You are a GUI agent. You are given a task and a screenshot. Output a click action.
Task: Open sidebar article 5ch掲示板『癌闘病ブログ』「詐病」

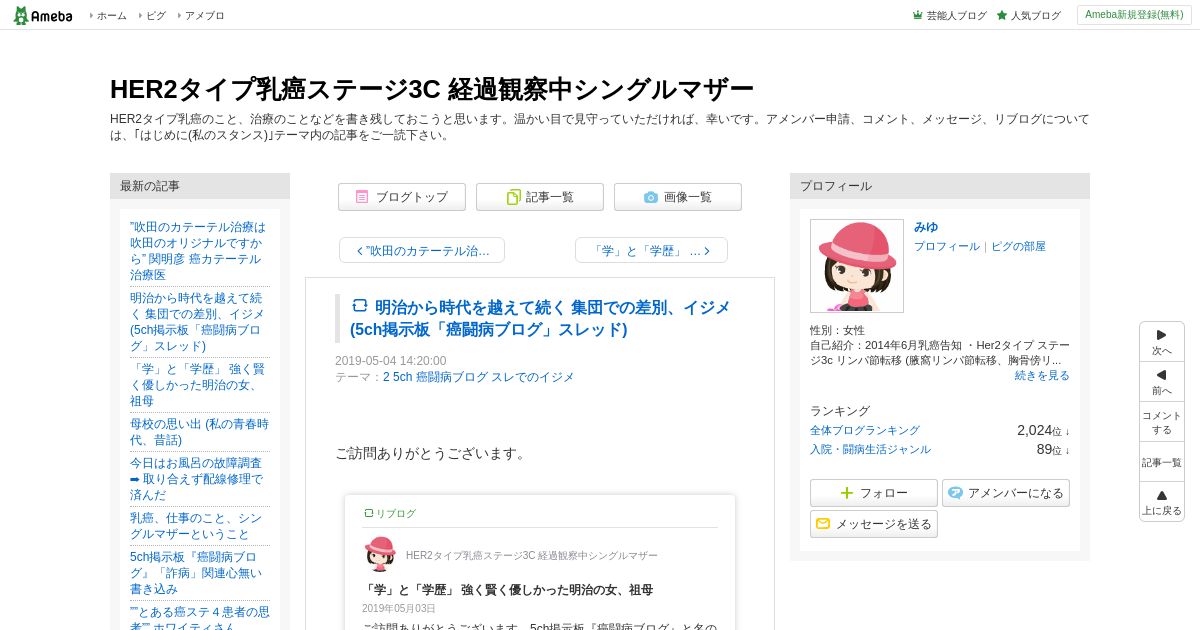coord(198,573)
